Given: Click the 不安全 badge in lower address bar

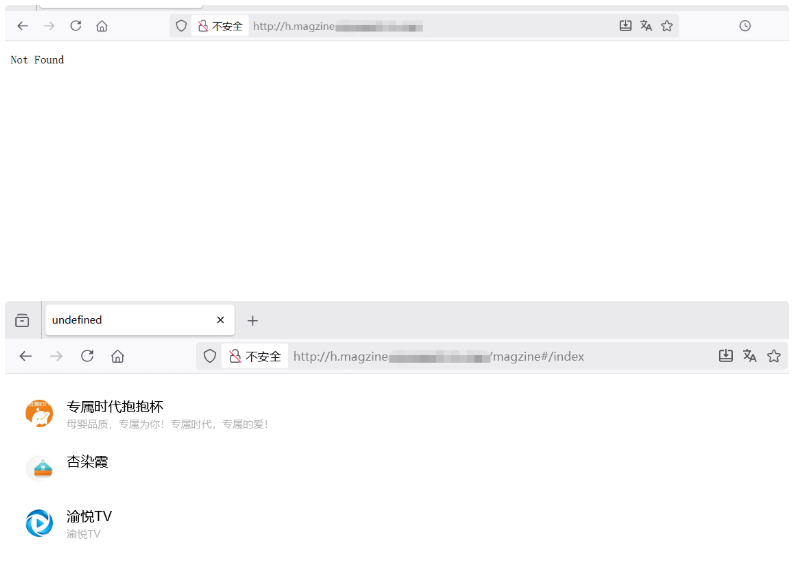Looking at the screenshot, I should point(255,356).
